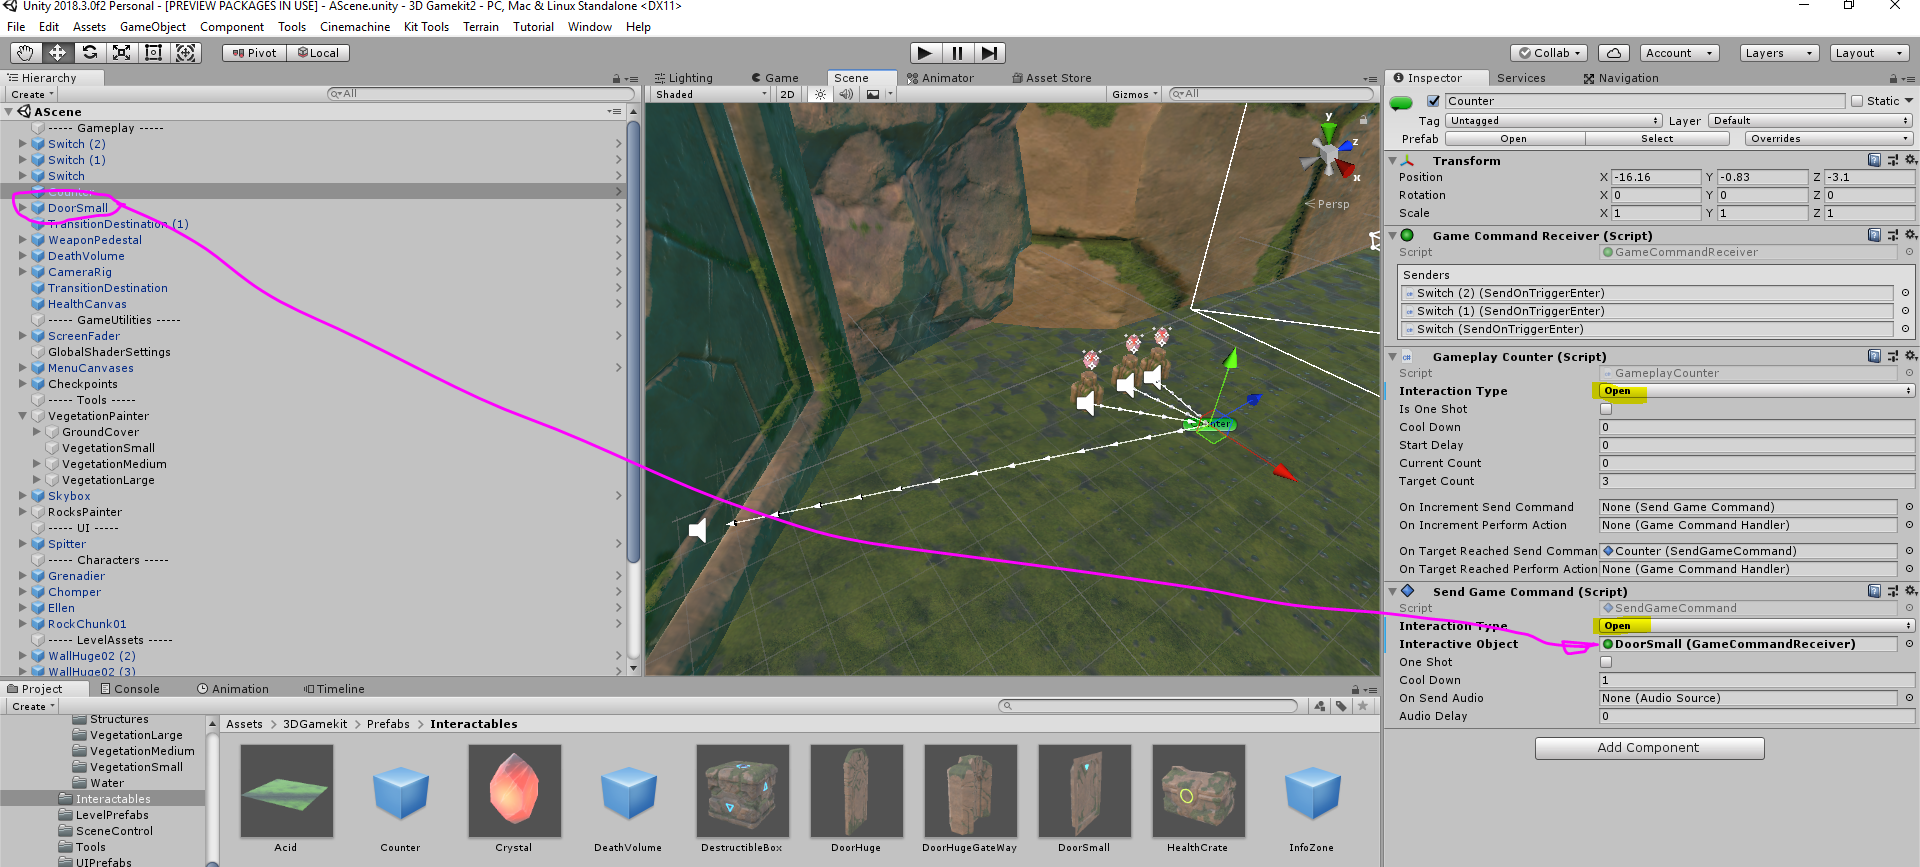This screenshot has width=1920, height=867.
Task: Open the Gizmos dropdown
Action: point(1134,94)
